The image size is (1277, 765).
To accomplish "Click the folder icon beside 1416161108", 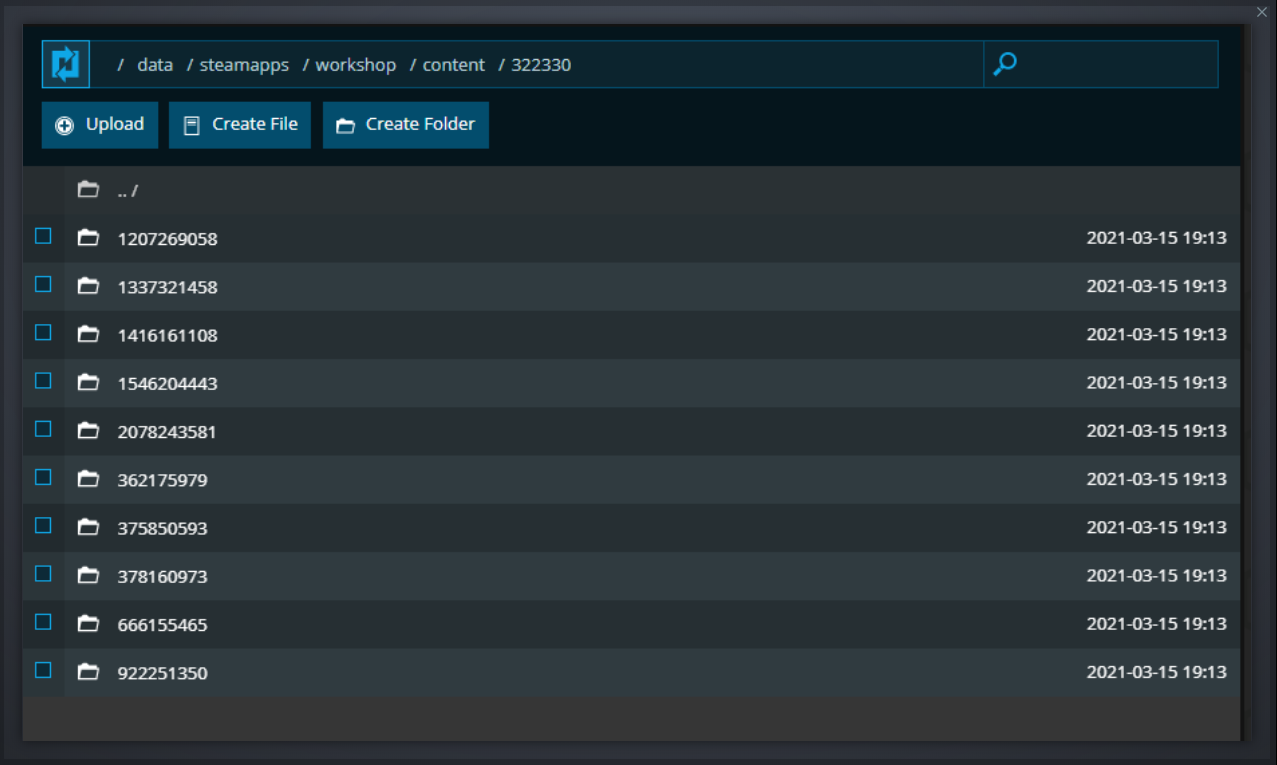I will tap(89, 334).
